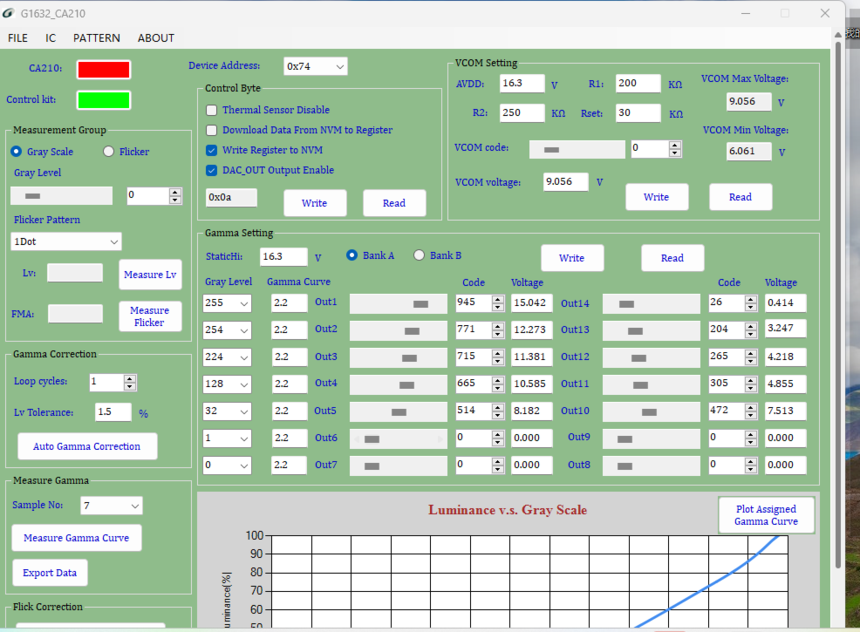Image resolution: width=860 pixels, height=632 pixels.
Task: Open the Gray Level 254 dropdown
Action: click(x=227, y=330)
